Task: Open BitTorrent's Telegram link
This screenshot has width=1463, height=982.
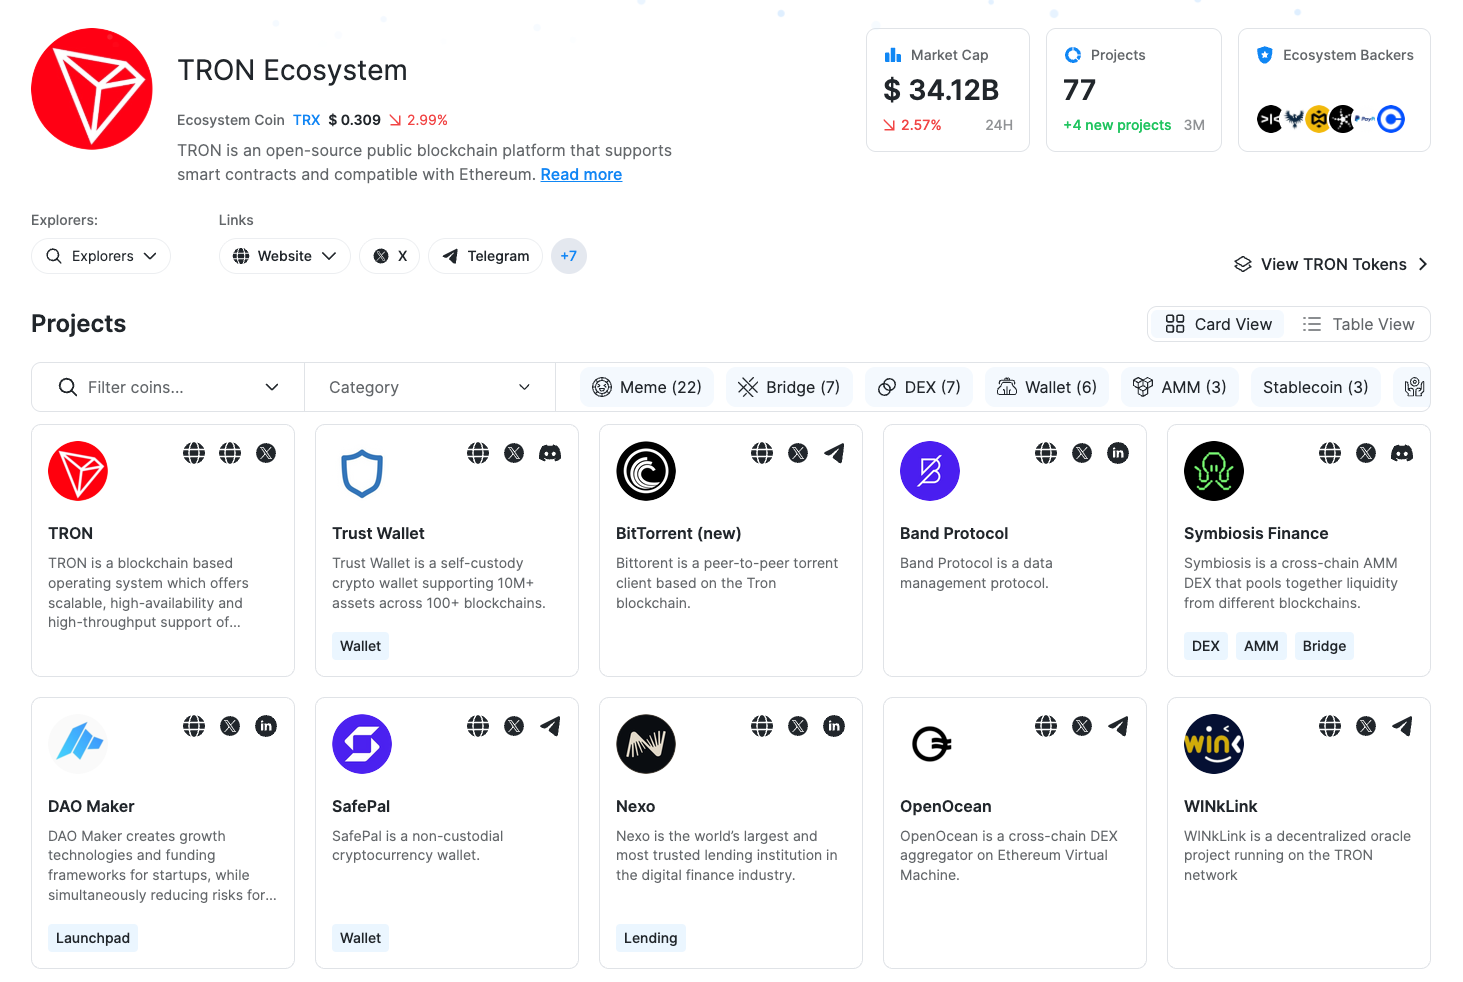Action: 834,452
